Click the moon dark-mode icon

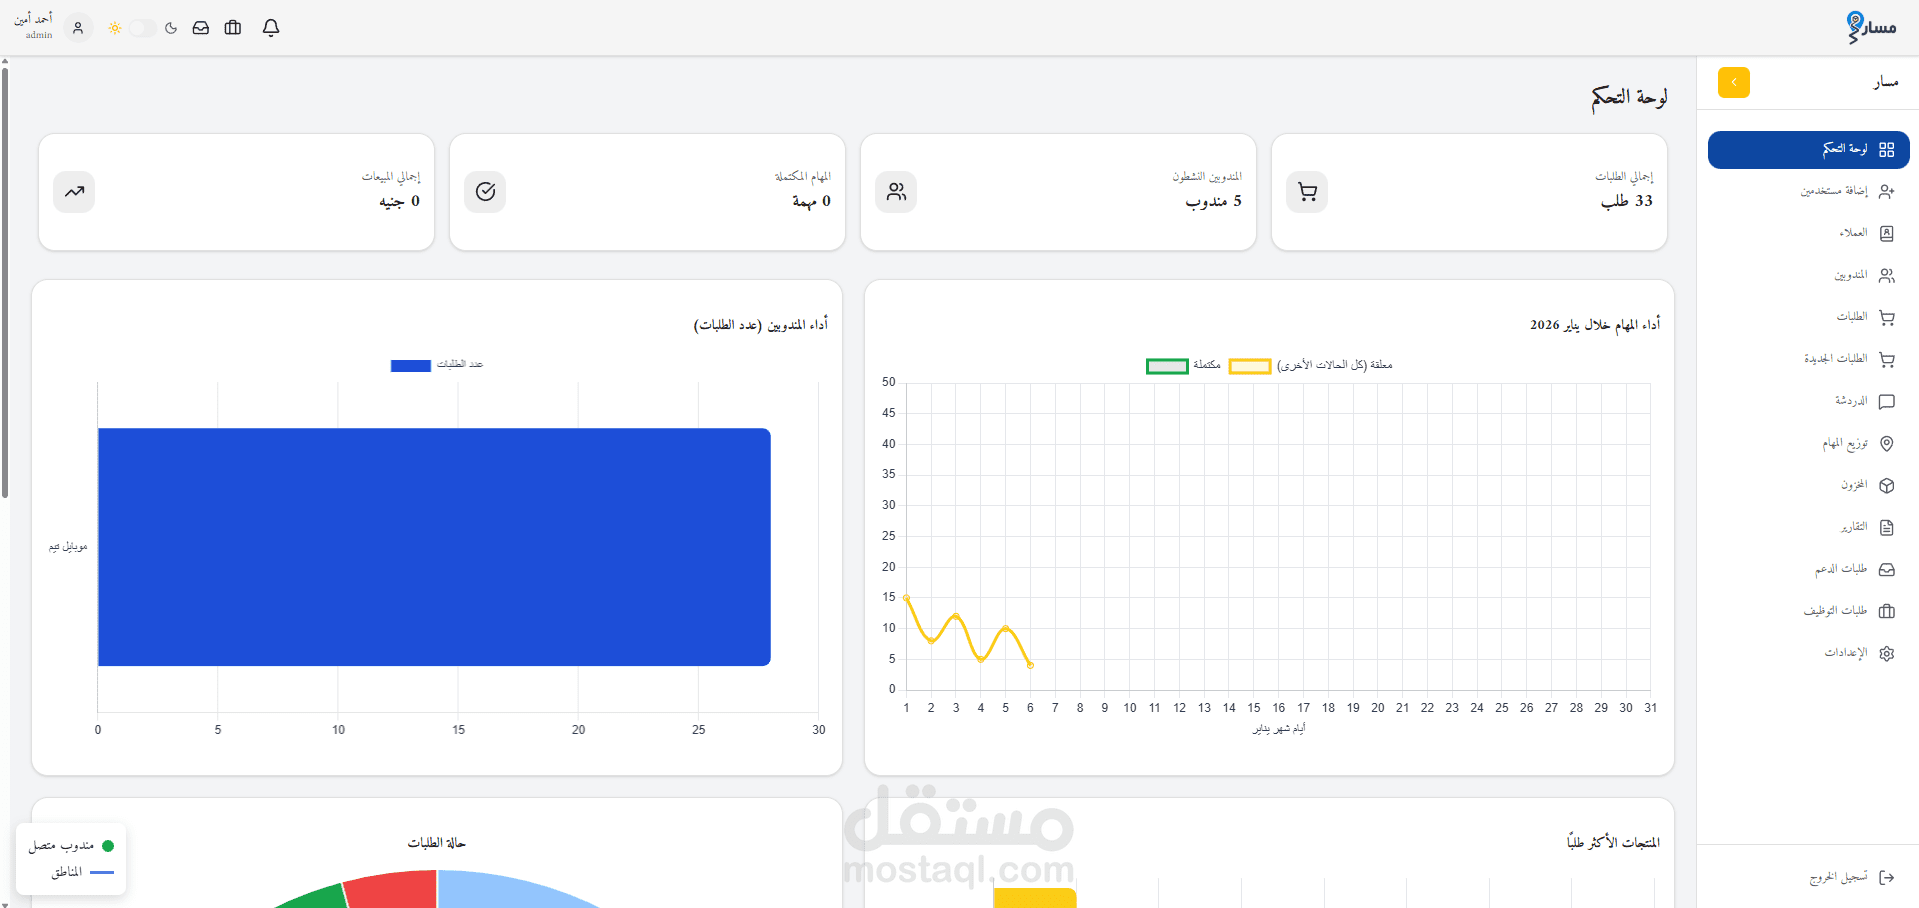[x=171, y=28]
